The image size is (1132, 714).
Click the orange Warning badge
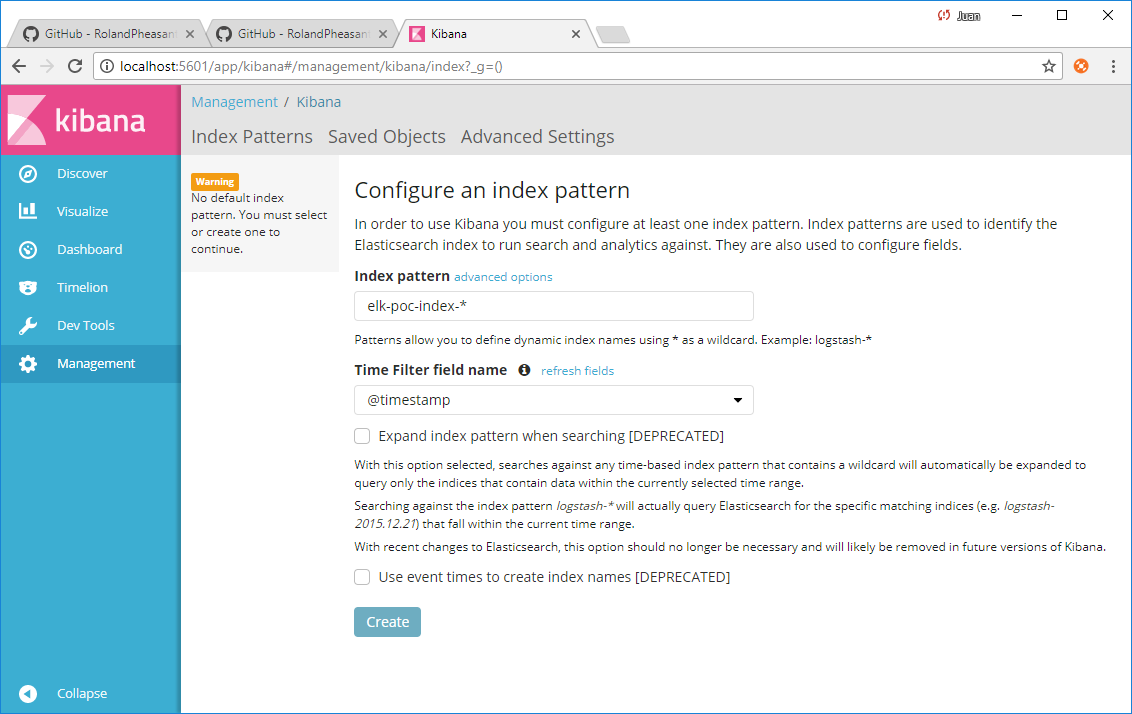[214, 182]
